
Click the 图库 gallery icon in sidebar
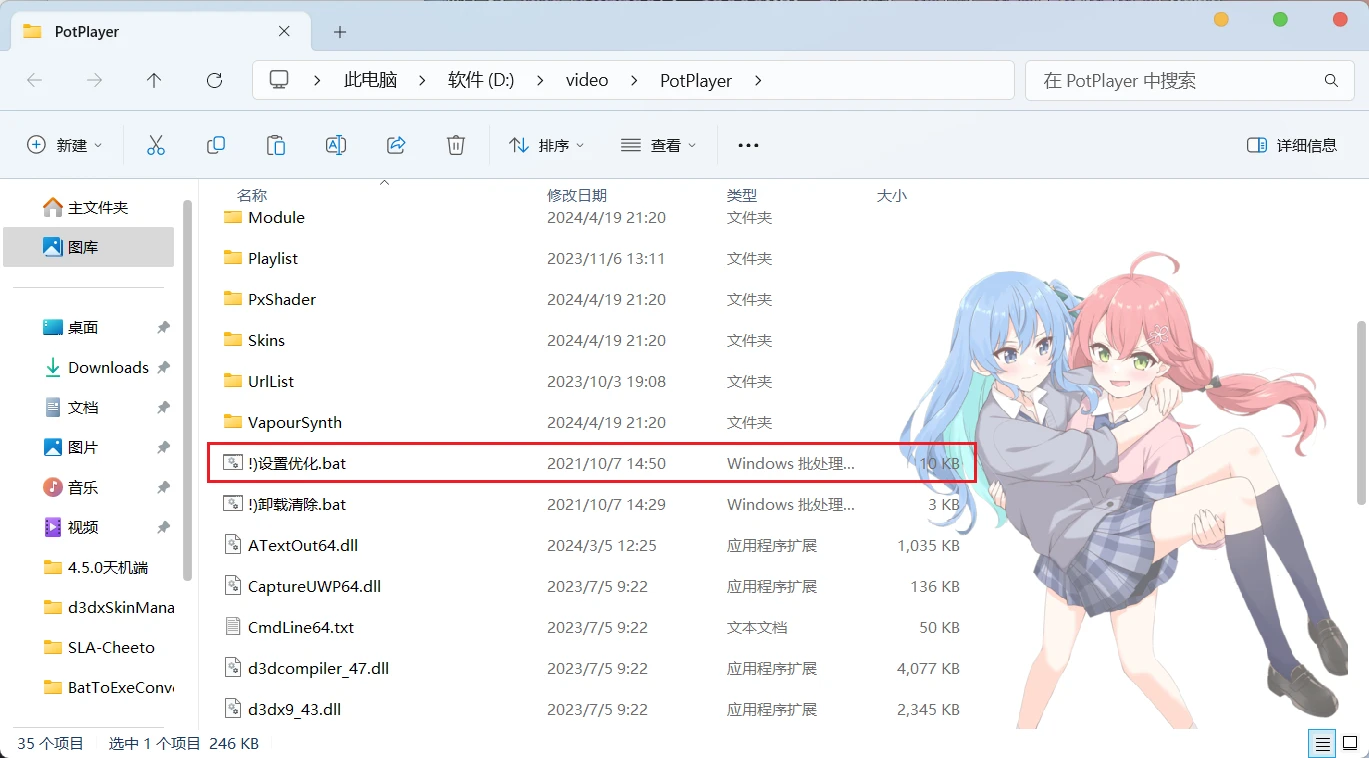click(x=53, y=247)
